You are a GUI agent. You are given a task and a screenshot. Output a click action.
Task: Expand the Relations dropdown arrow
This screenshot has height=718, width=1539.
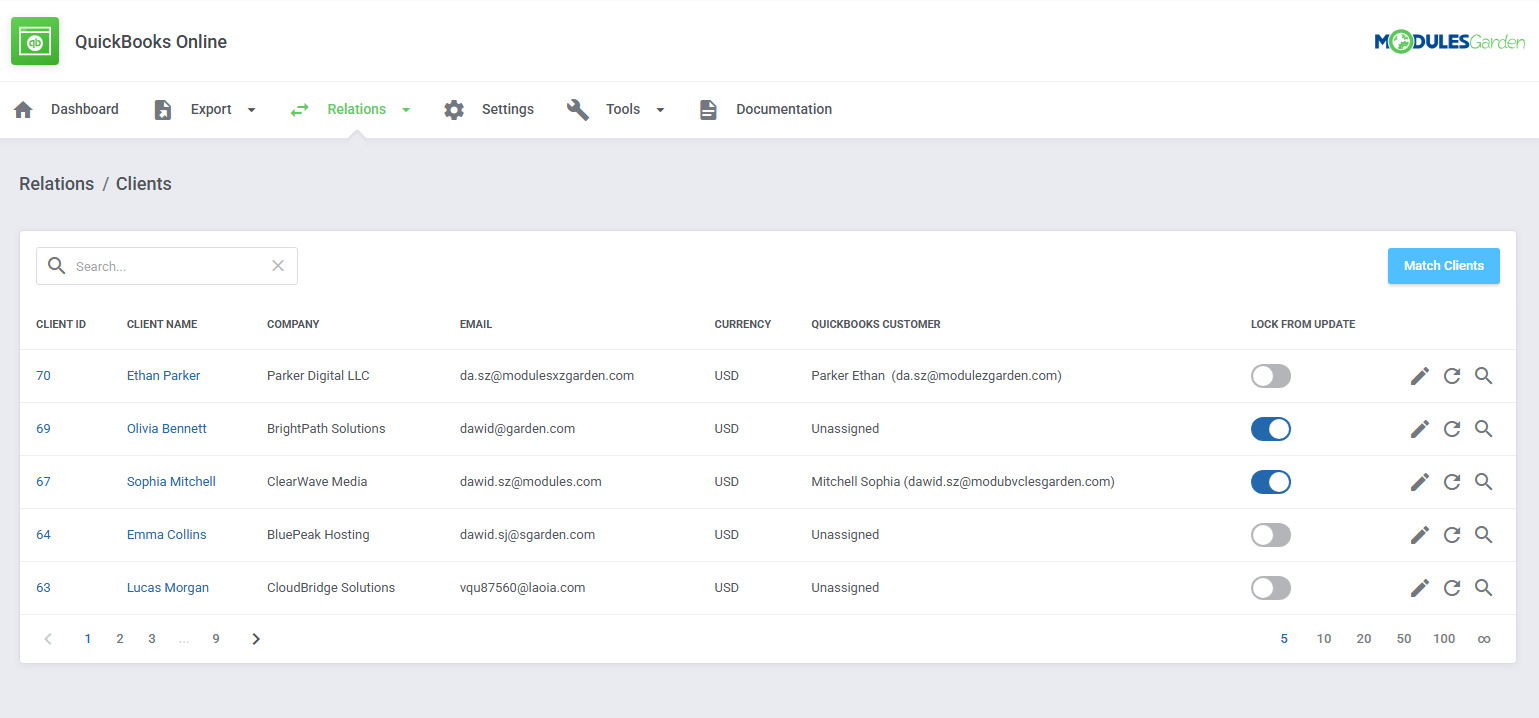coord(406,110)
